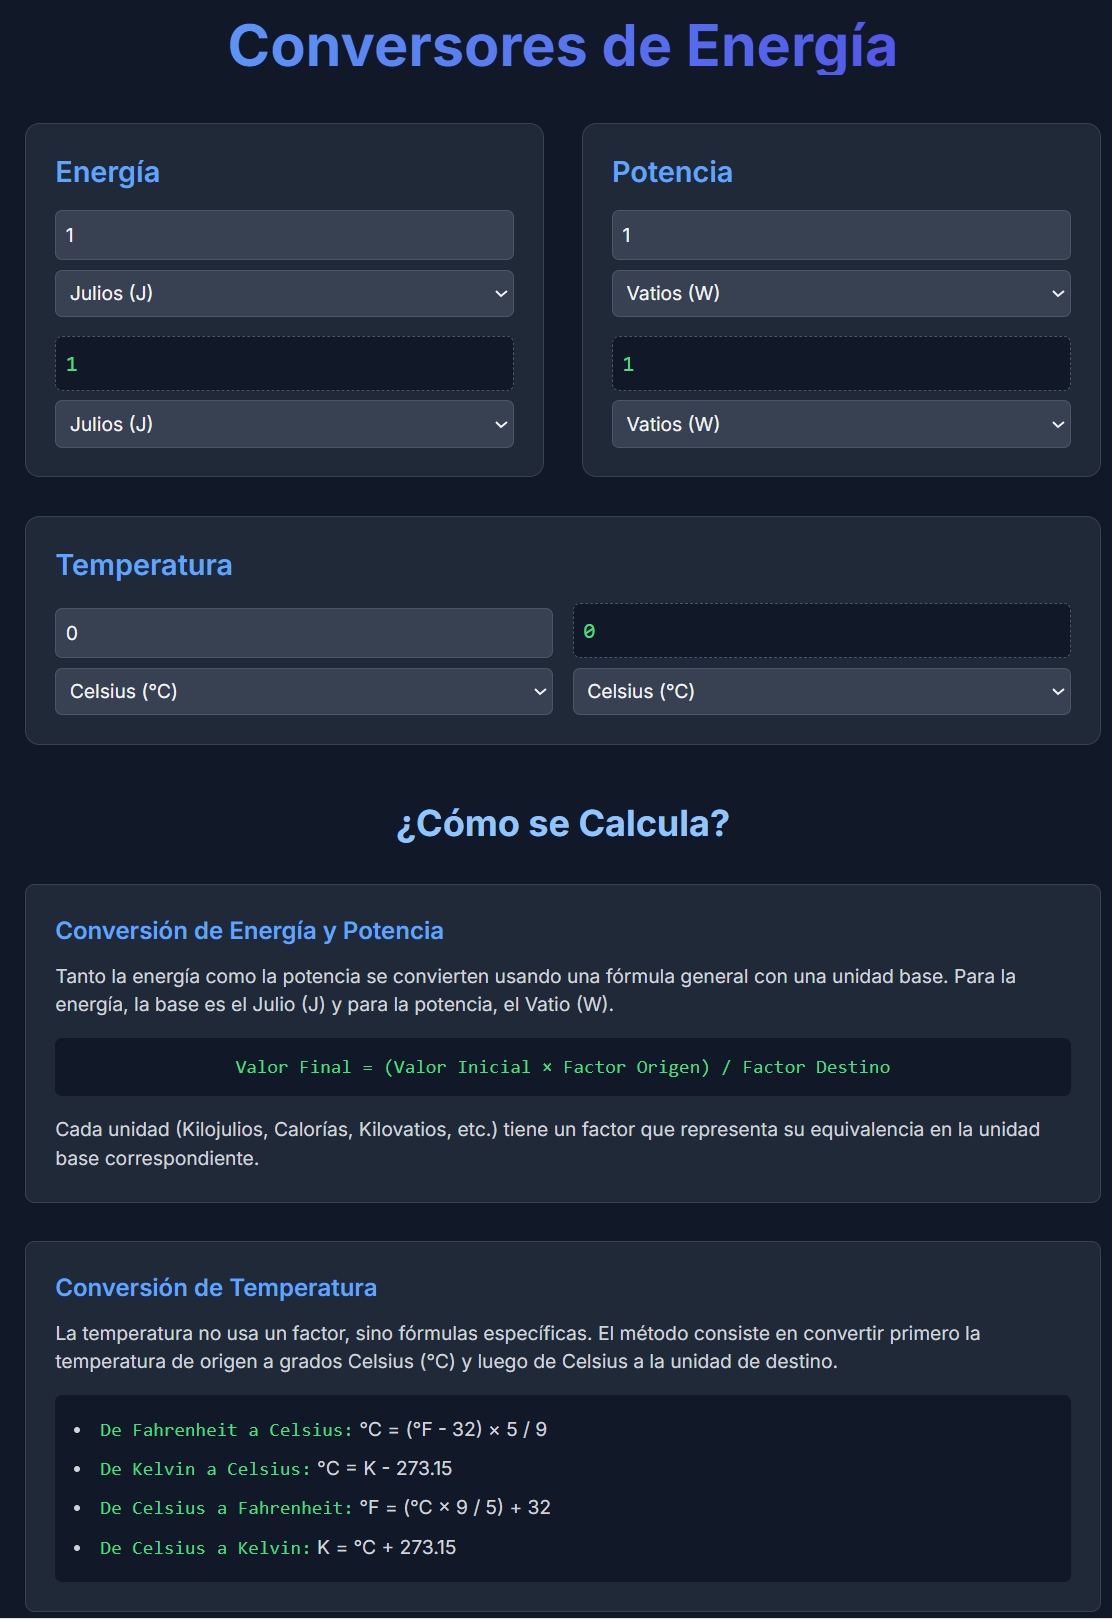Click the De Fahrenheit a Celsius formula
1112x1619 pixels.
323,1430
